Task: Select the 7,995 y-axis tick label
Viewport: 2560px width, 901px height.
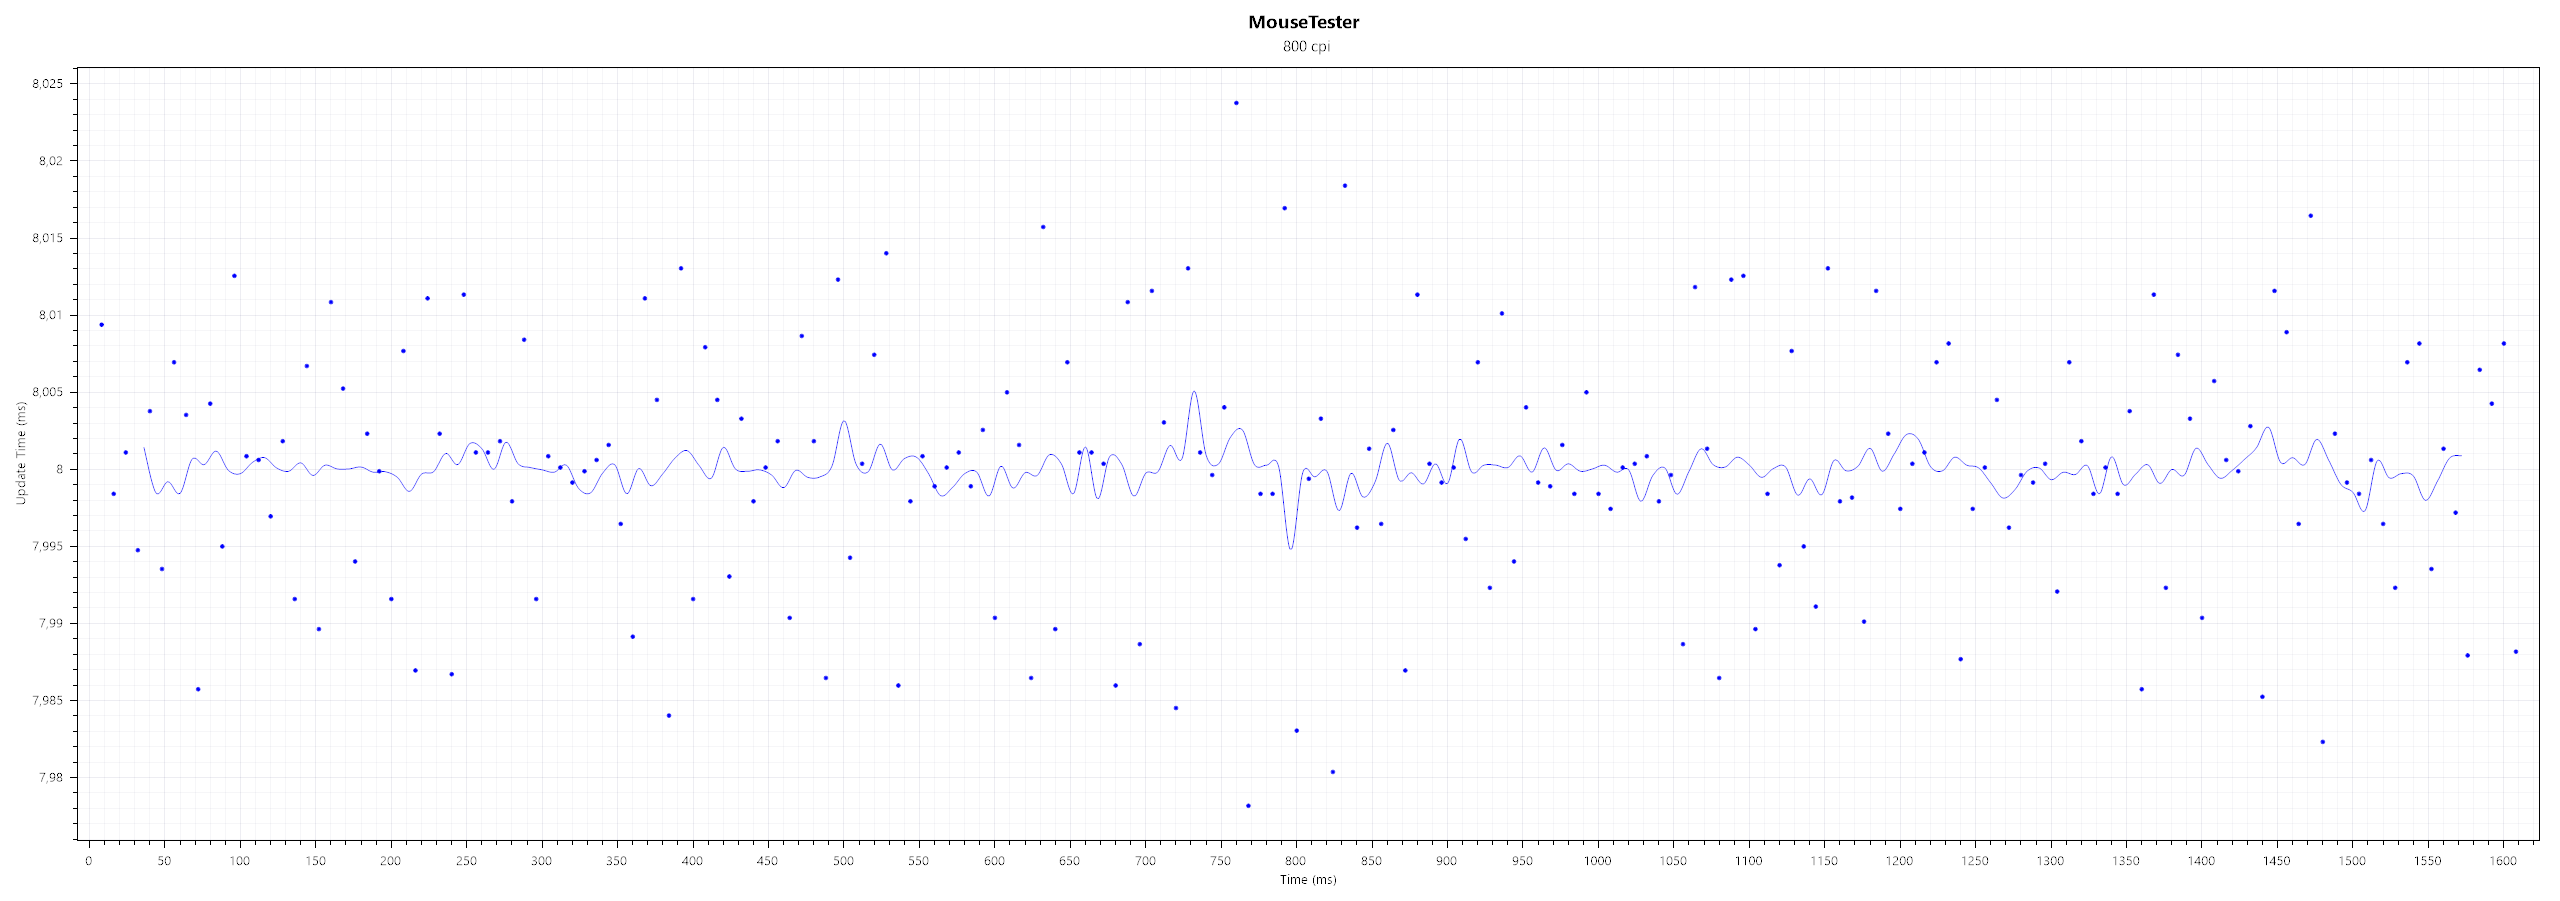Action: [x=47, y=546]
